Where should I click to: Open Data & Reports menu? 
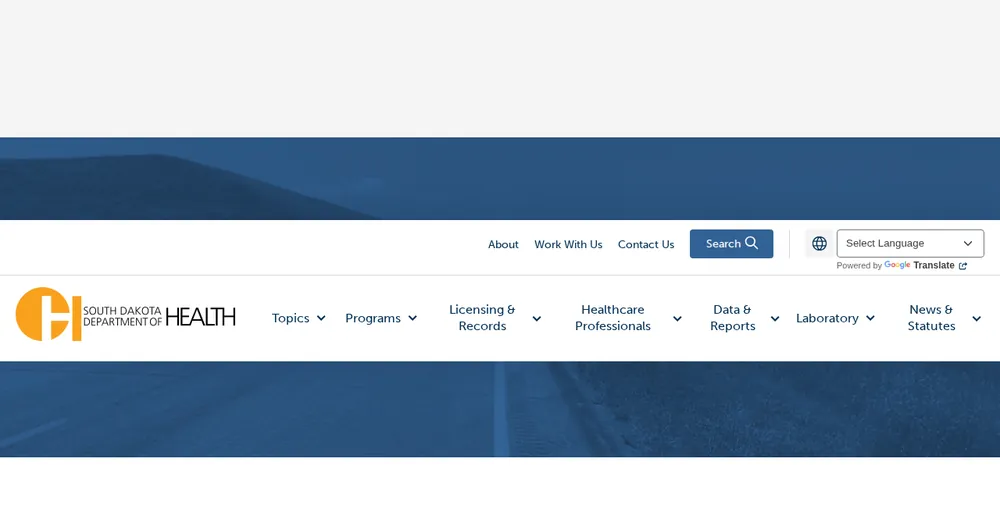pyautogui.click(x=733, y=318)
